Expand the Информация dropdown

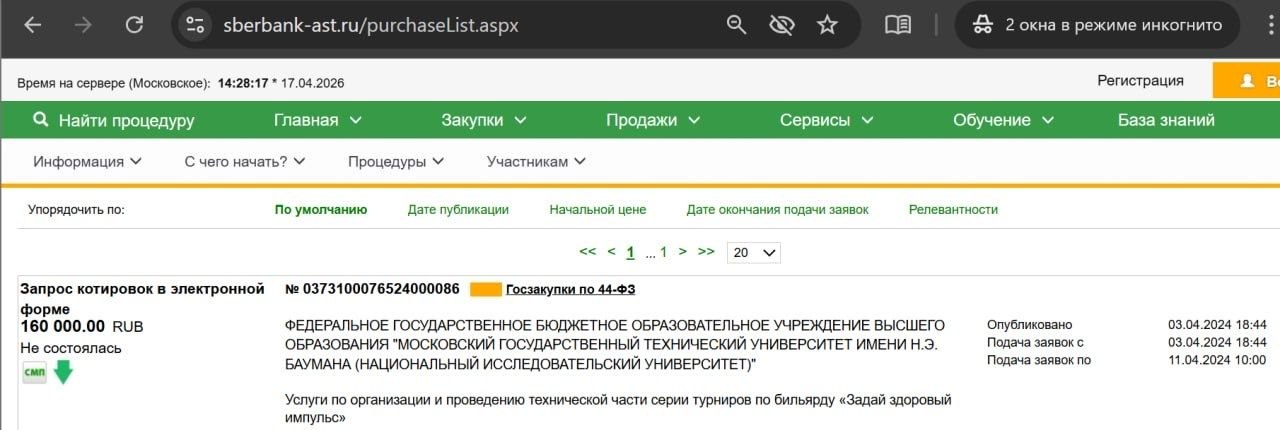click(88, 162)
